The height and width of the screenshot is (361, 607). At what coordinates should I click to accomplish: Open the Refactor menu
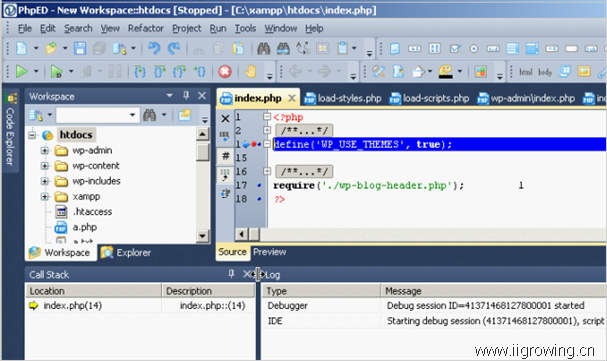point(146,28)
